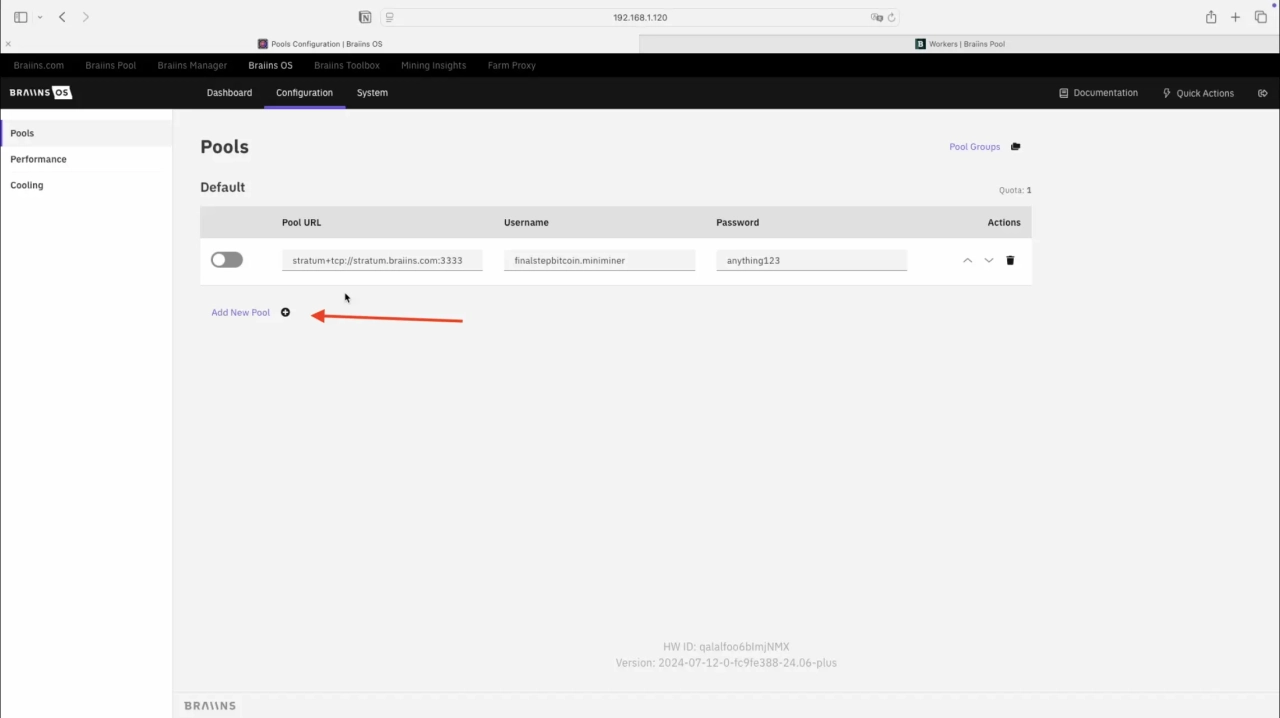This screenshot has width=1280, height=718.
Task: Click the plus icon beside Add New Pool
Action: 285,313
